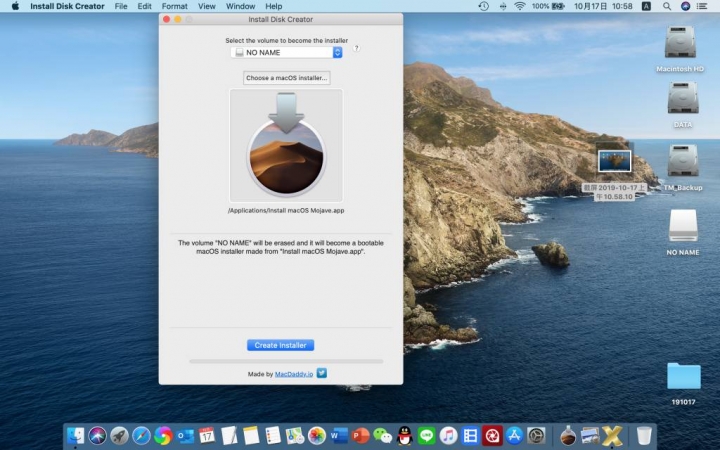This screenshot has height=450, width=720.
Task: Click the macOS Mojave installer image
Action: click(286, 145)
